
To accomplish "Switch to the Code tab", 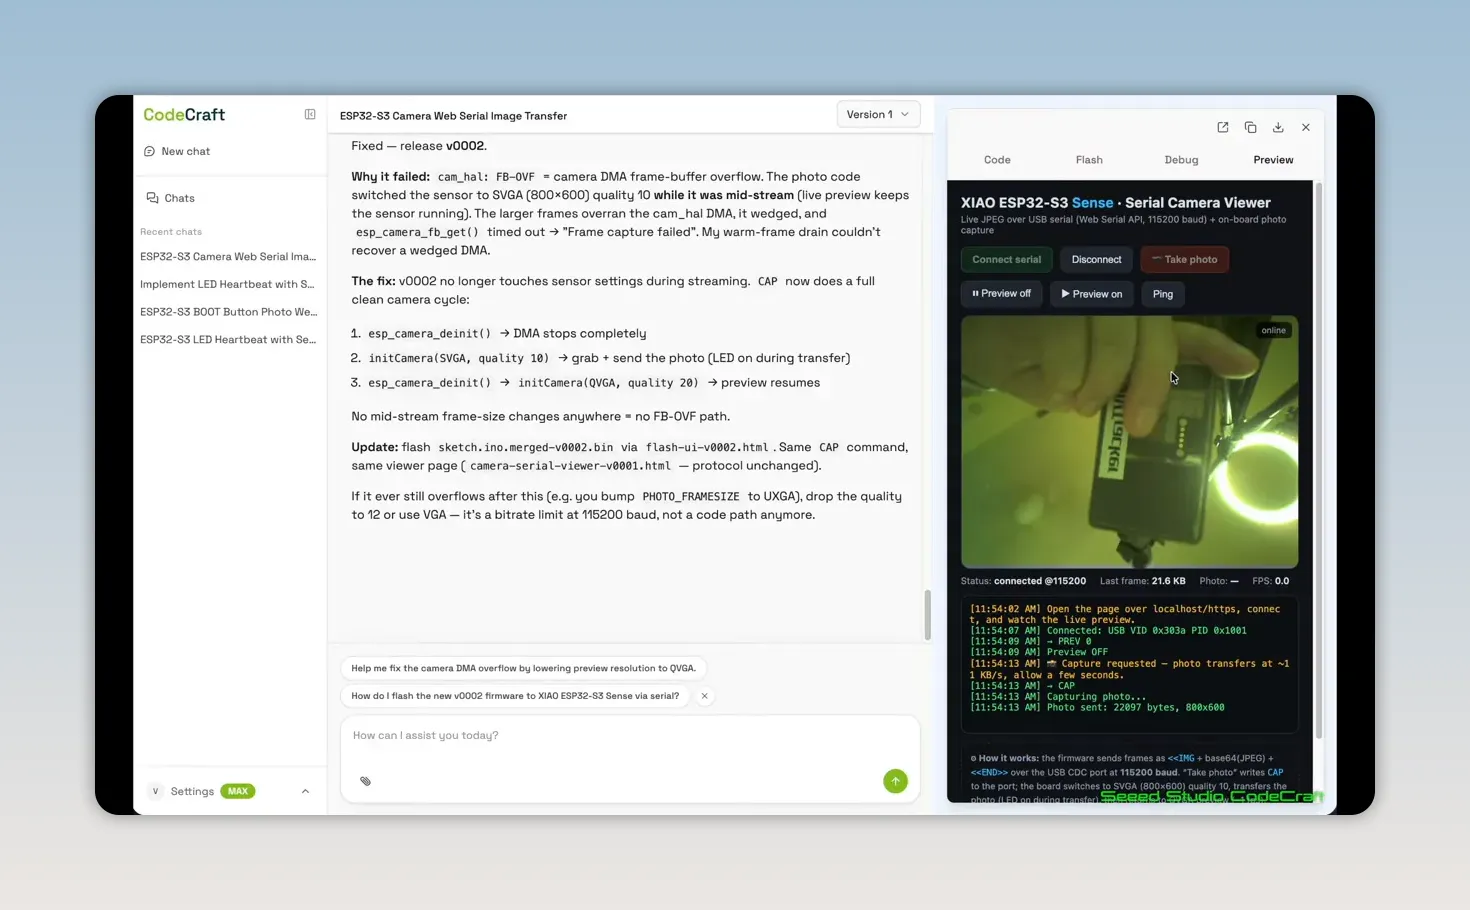I will click(997, 160).
